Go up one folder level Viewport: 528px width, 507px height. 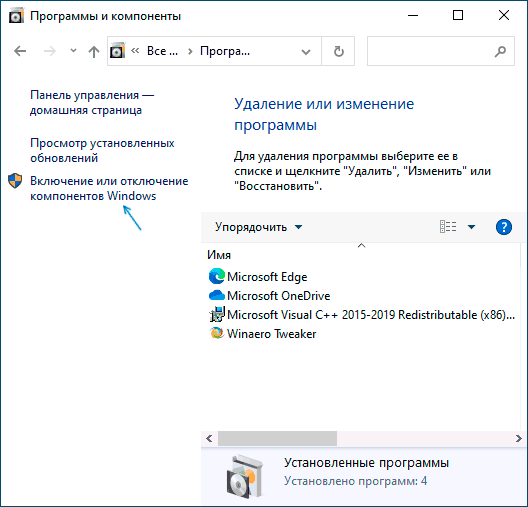pos(94,52)
